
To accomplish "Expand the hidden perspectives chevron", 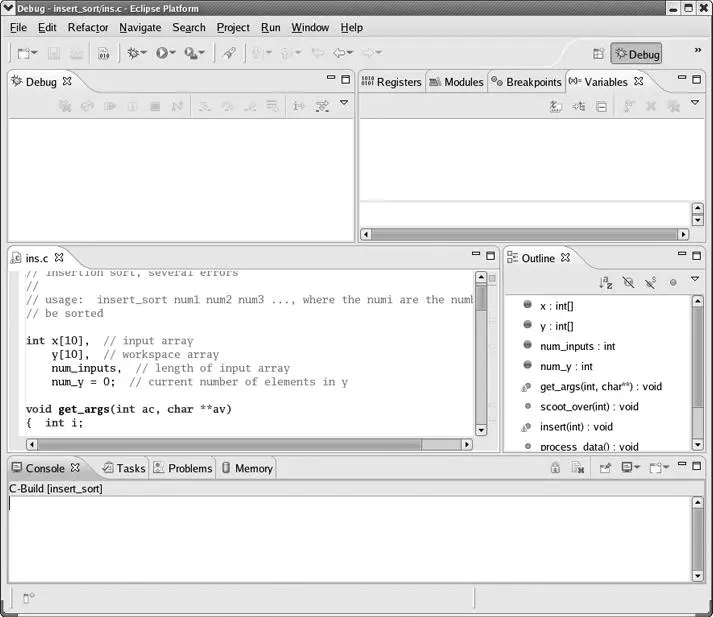I will [697, 51].
